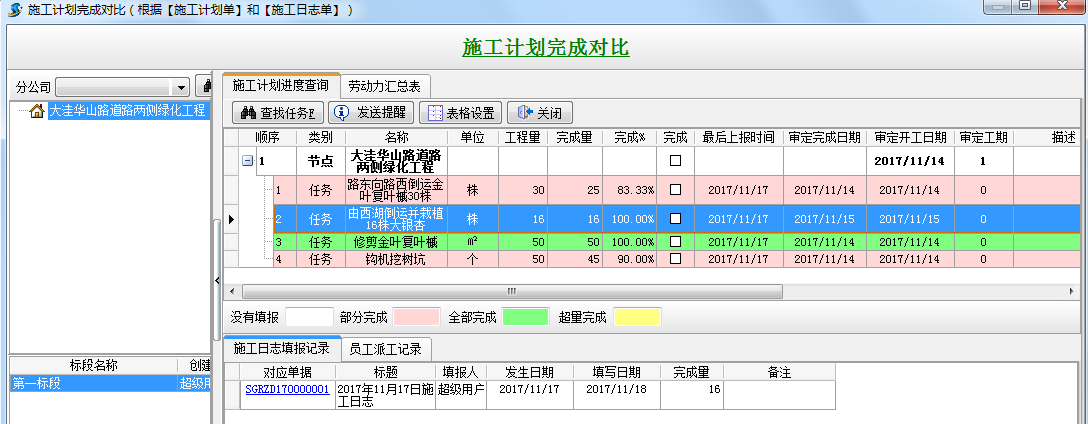Open 表格设置 table settings
The image size is (1088, 424).
(x=459, y=113)
